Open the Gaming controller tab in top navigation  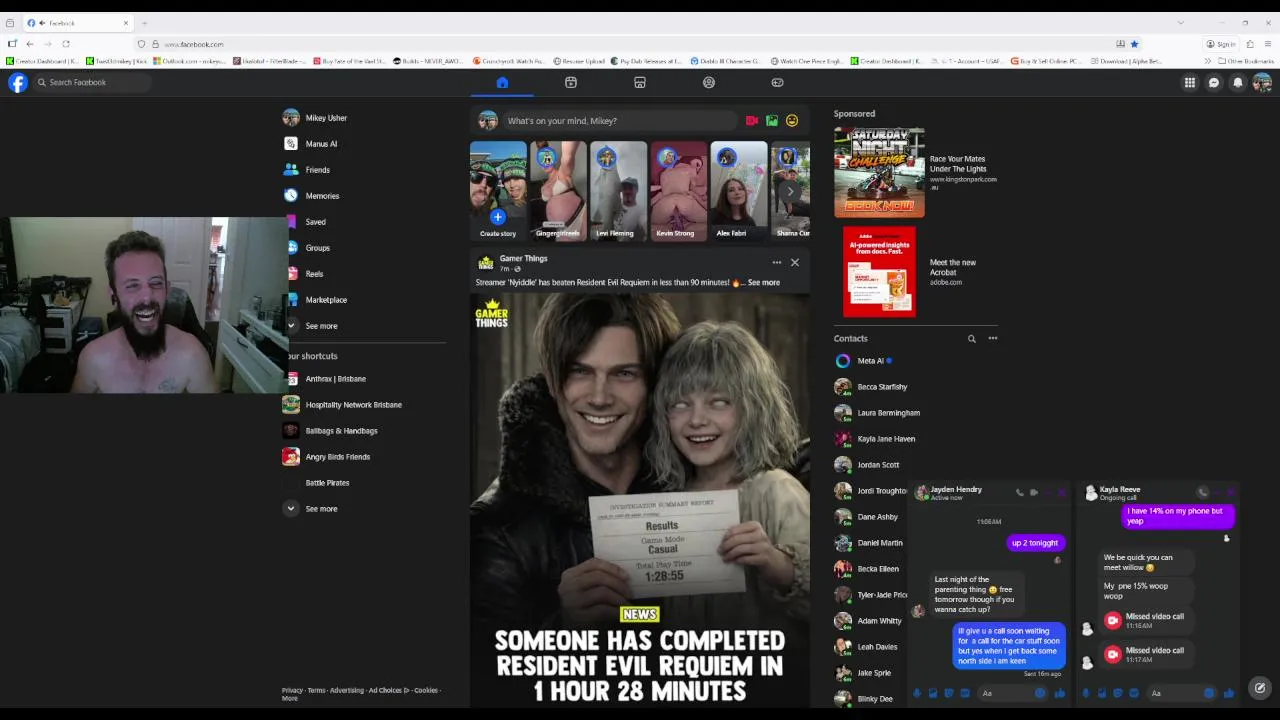tap(777, 83)
